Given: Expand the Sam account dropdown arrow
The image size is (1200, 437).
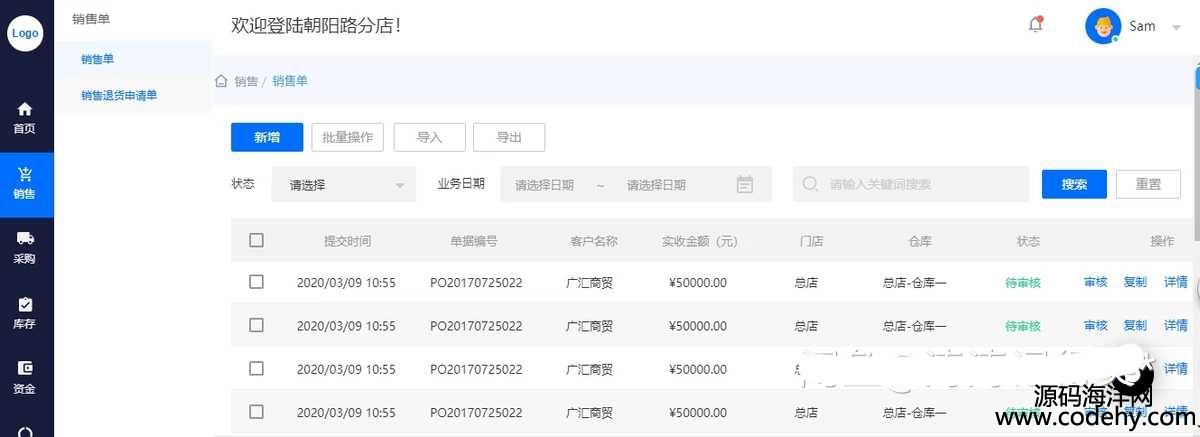Looking at the screenshot, I should pyautogui.click(x=1176, y=27).
